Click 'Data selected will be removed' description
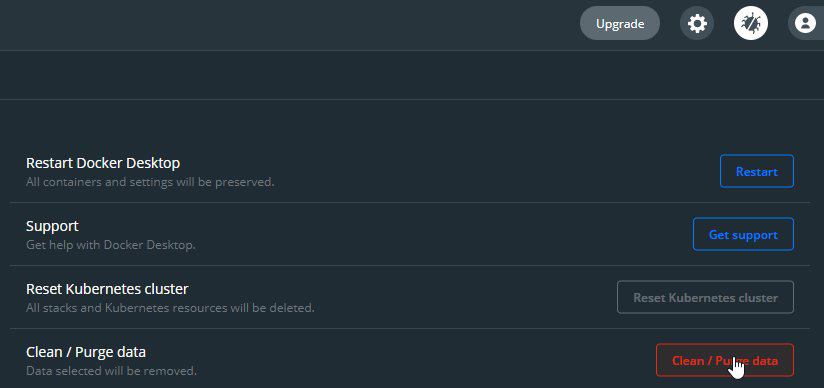 click(x=111, y=371)
